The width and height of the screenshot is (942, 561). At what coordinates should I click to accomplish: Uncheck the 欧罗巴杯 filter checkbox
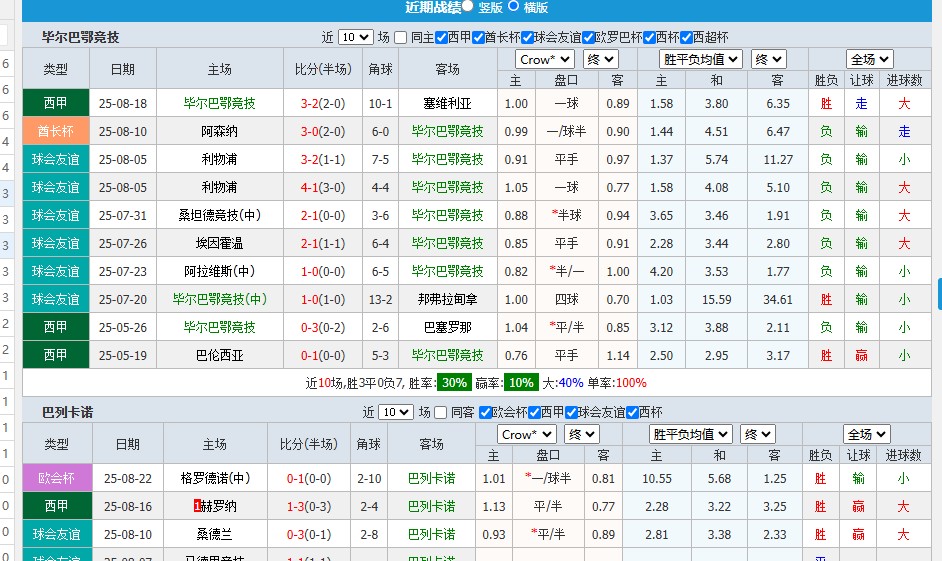[587, 37]
